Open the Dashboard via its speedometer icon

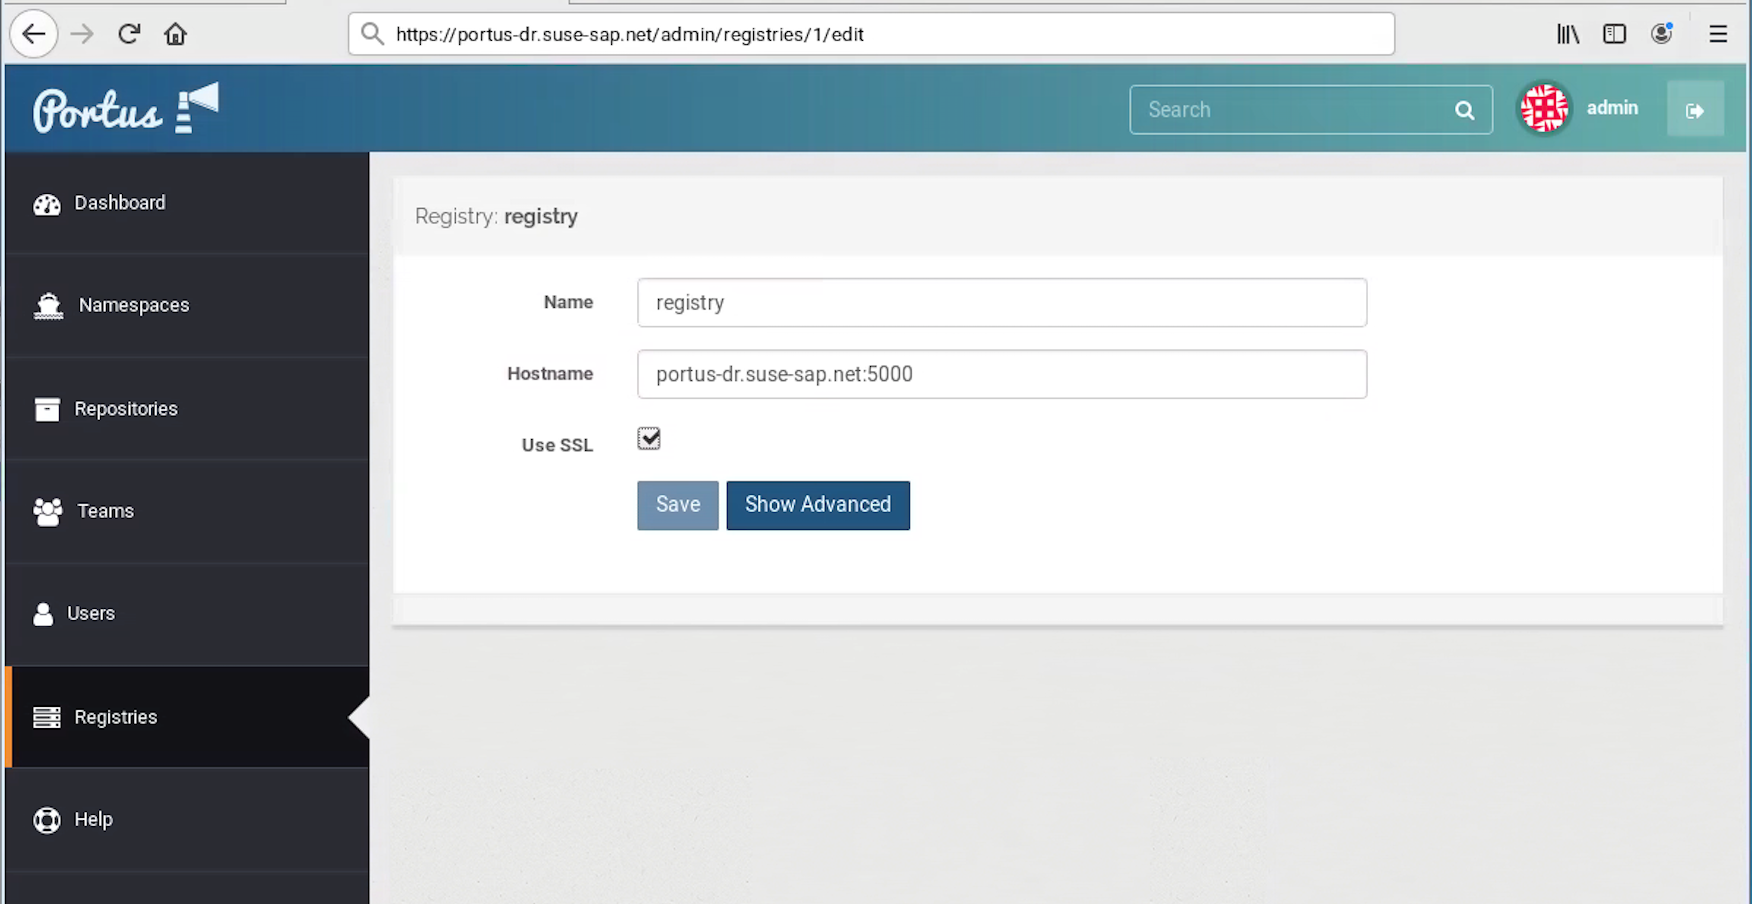[46, 203]
